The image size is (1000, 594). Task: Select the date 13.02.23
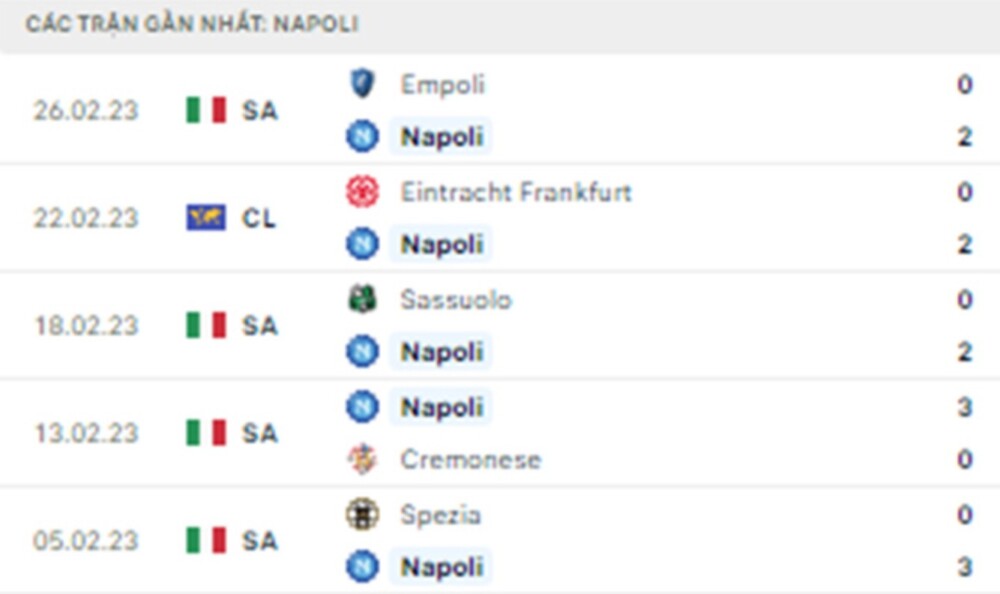[88, 433]
